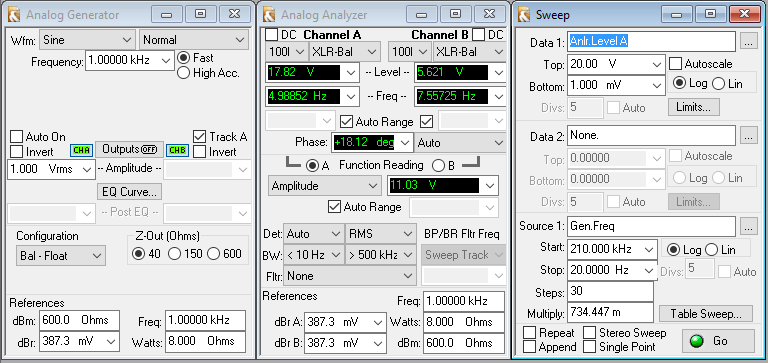This screenshot has height=363, width=768.
Task: Select Z-Out 150 Ohms radio button
Action: click(174, 254)
